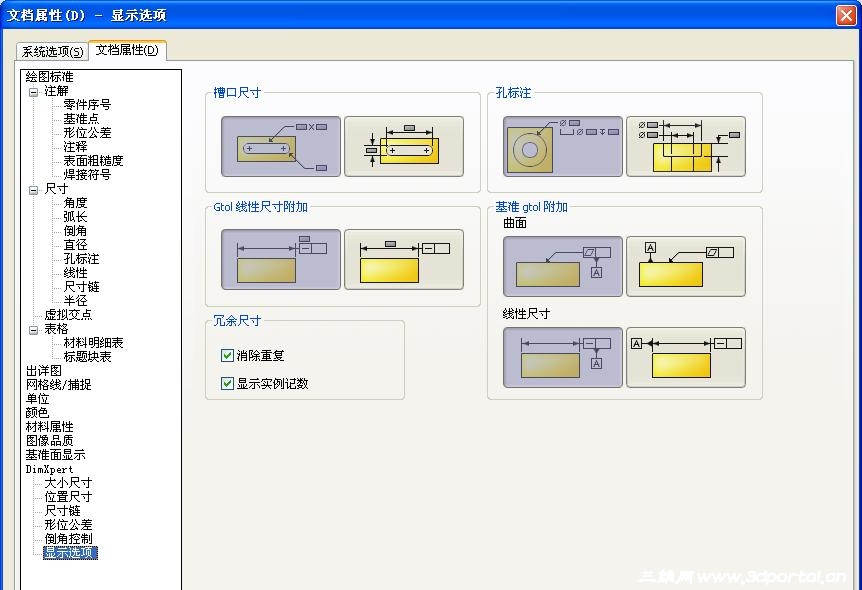Select 基准面显示 tree item
Screen dimensions: 862x590
pyautogui.click(x=56, y=455)
